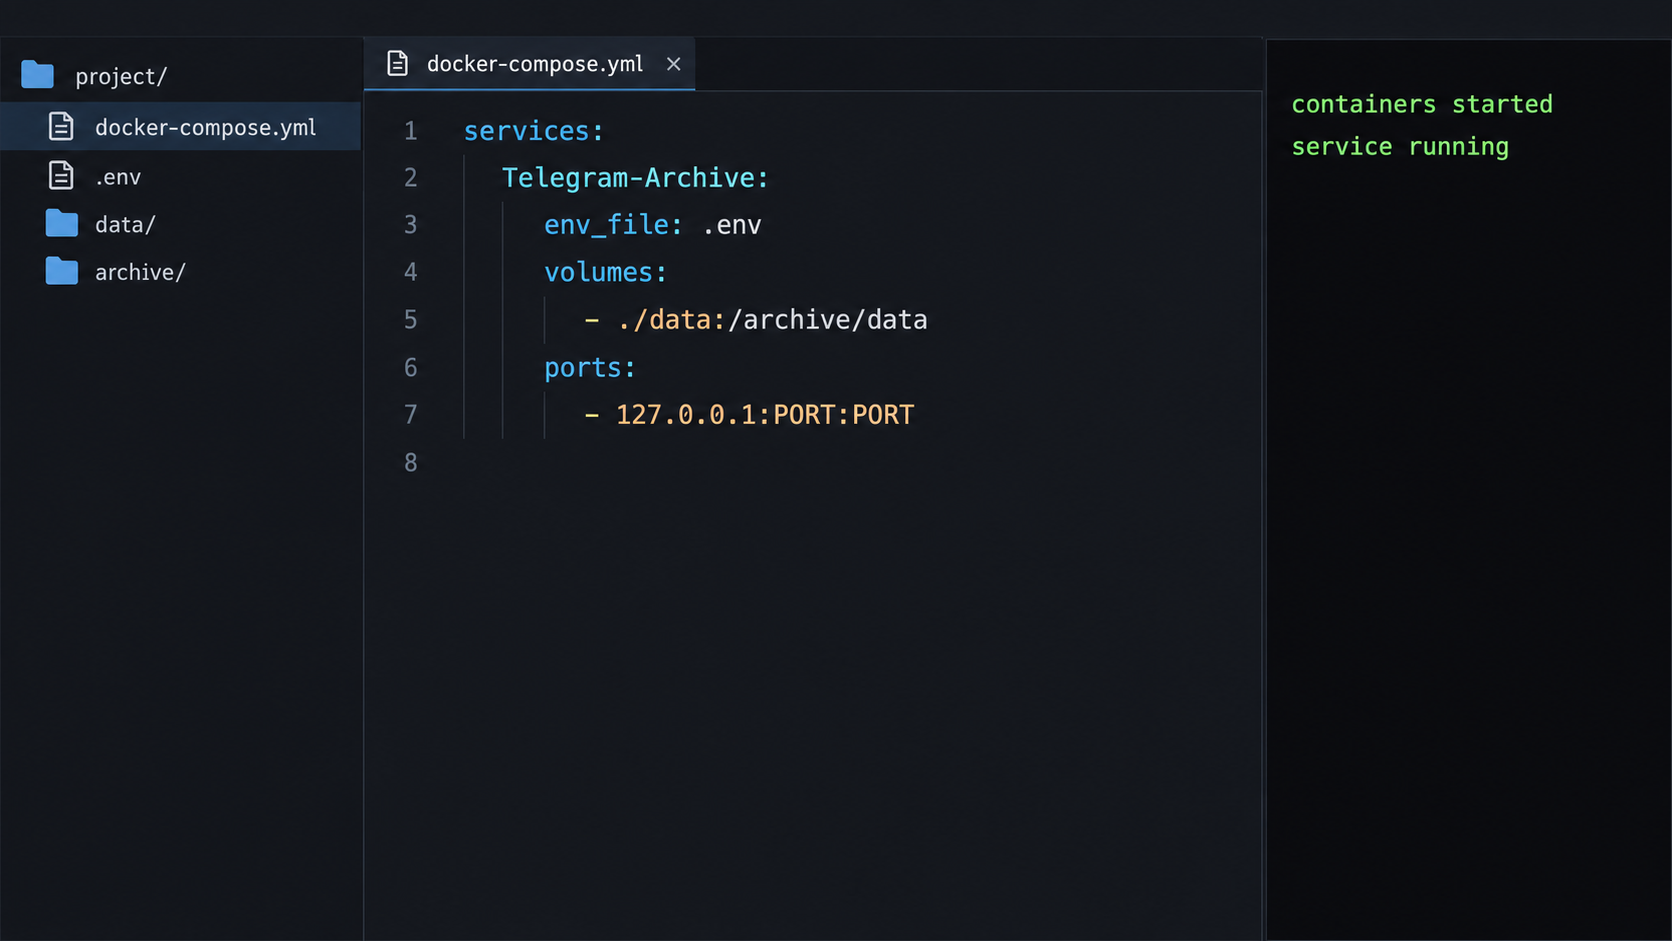Image resolution: width=1672 pixels, height=941 pixels.
Task: Click the .env file icon
Action: (x=61, y=175)
